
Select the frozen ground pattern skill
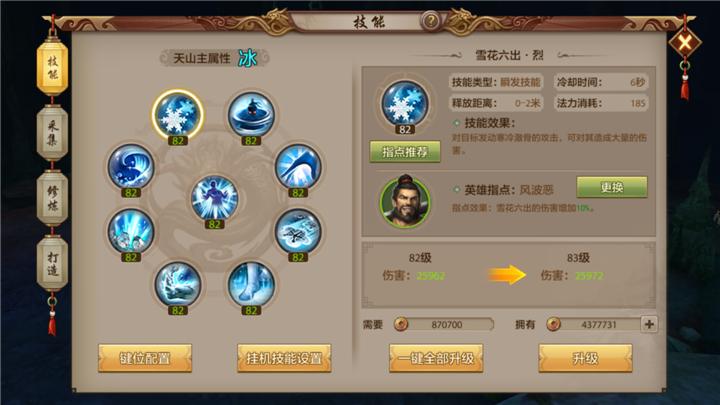298,231
